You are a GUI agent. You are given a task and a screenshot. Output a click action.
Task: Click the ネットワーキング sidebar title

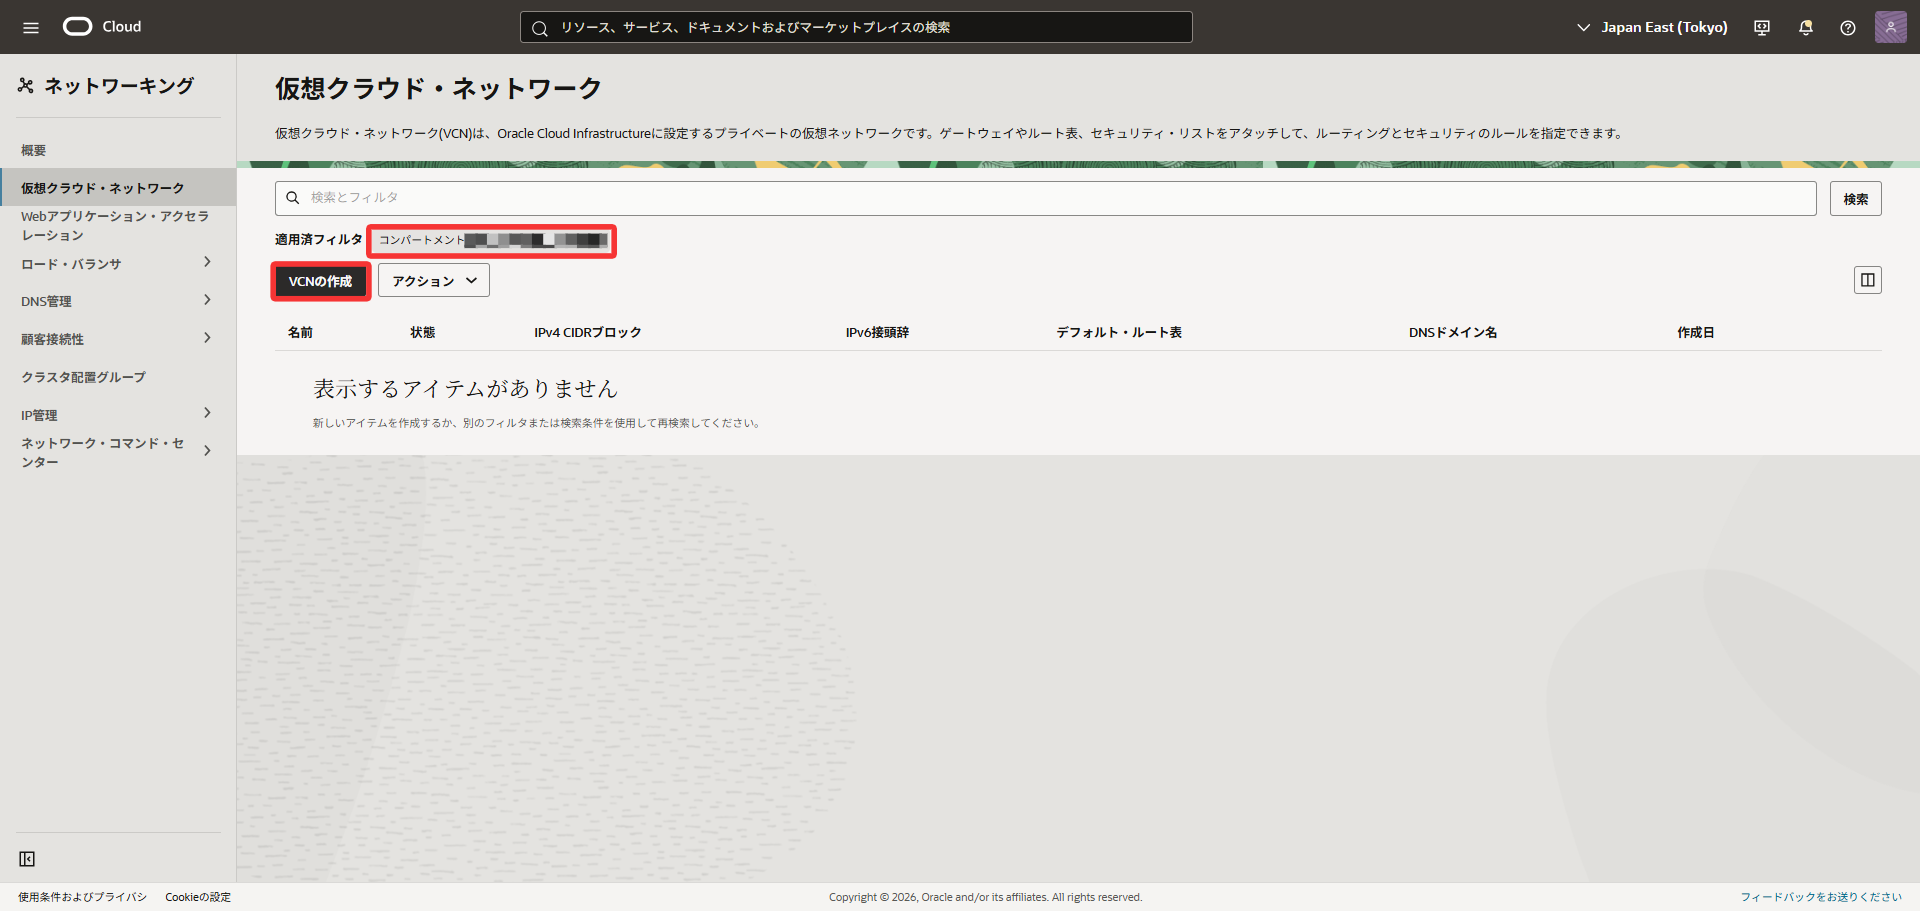119,86
